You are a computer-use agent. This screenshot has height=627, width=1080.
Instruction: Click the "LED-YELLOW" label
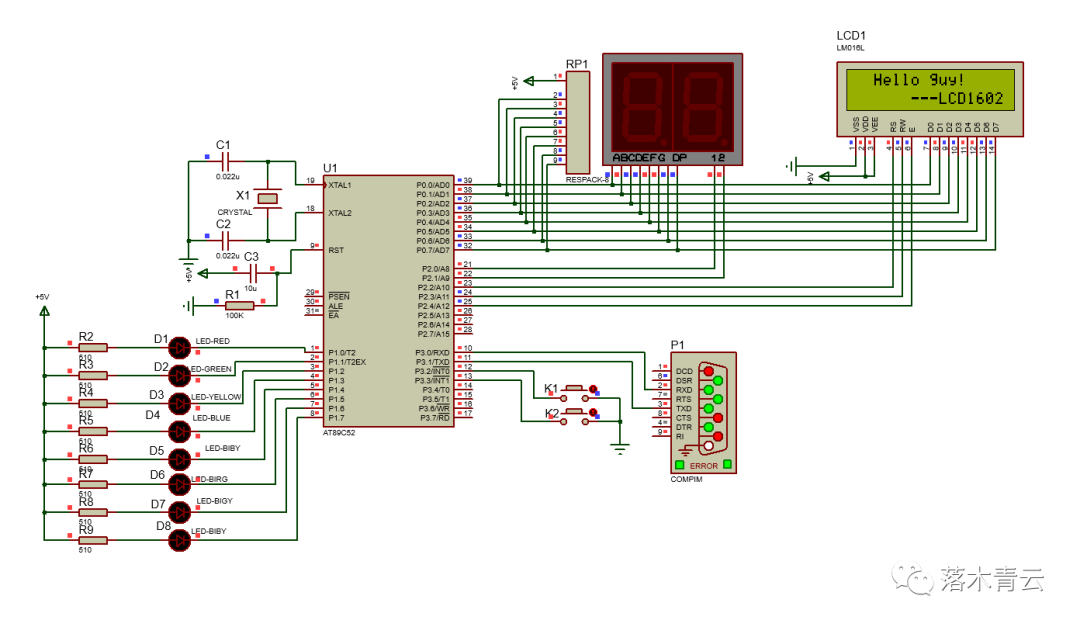point(216,397)
